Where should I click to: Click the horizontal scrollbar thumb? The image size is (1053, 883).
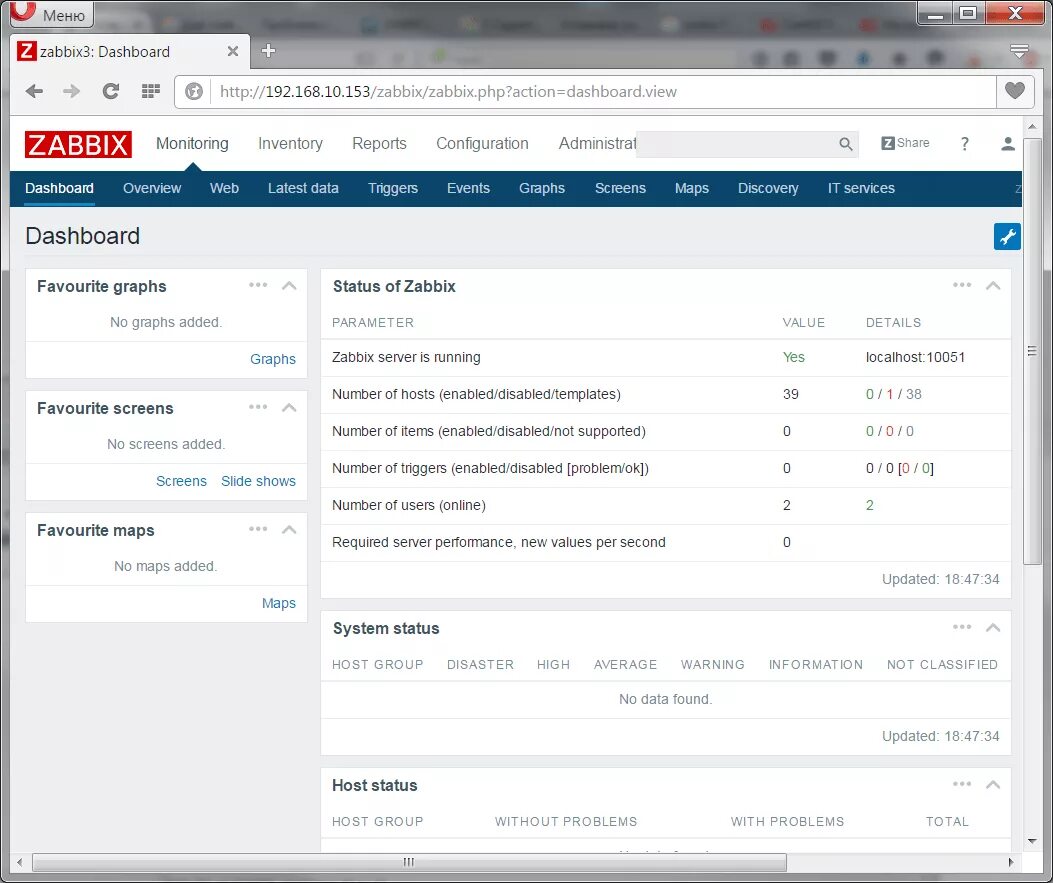(409, 862)
